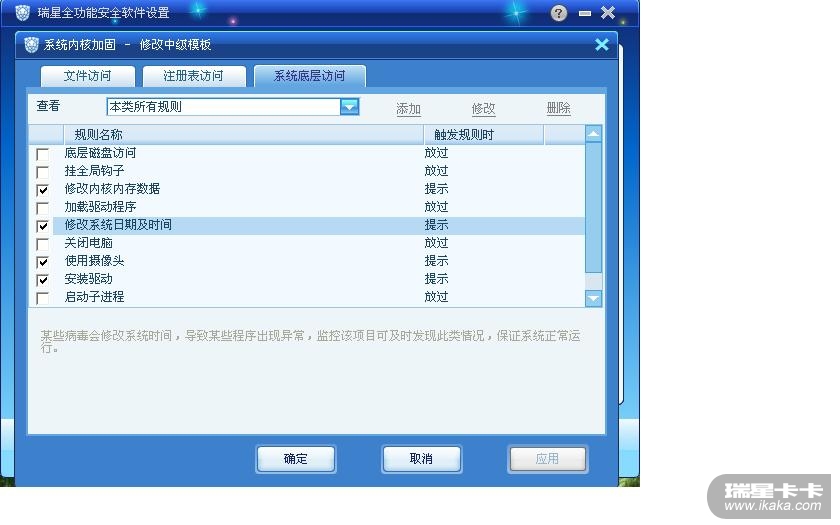The image size is (840, 525).
Task: Switch to the 文件访问 tab
Action: coord(88,76)
